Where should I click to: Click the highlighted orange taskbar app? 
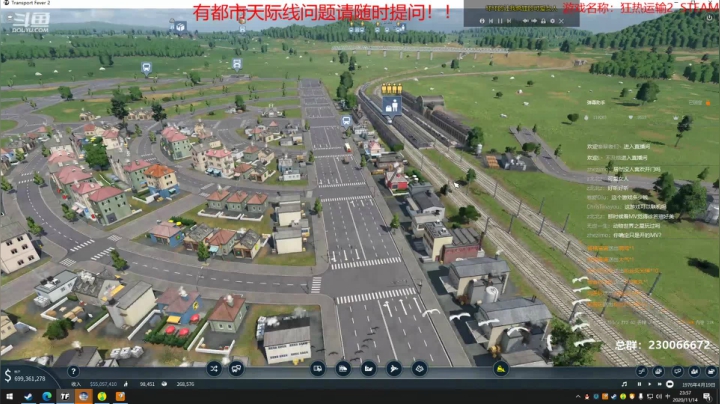[x=83, y=396]
